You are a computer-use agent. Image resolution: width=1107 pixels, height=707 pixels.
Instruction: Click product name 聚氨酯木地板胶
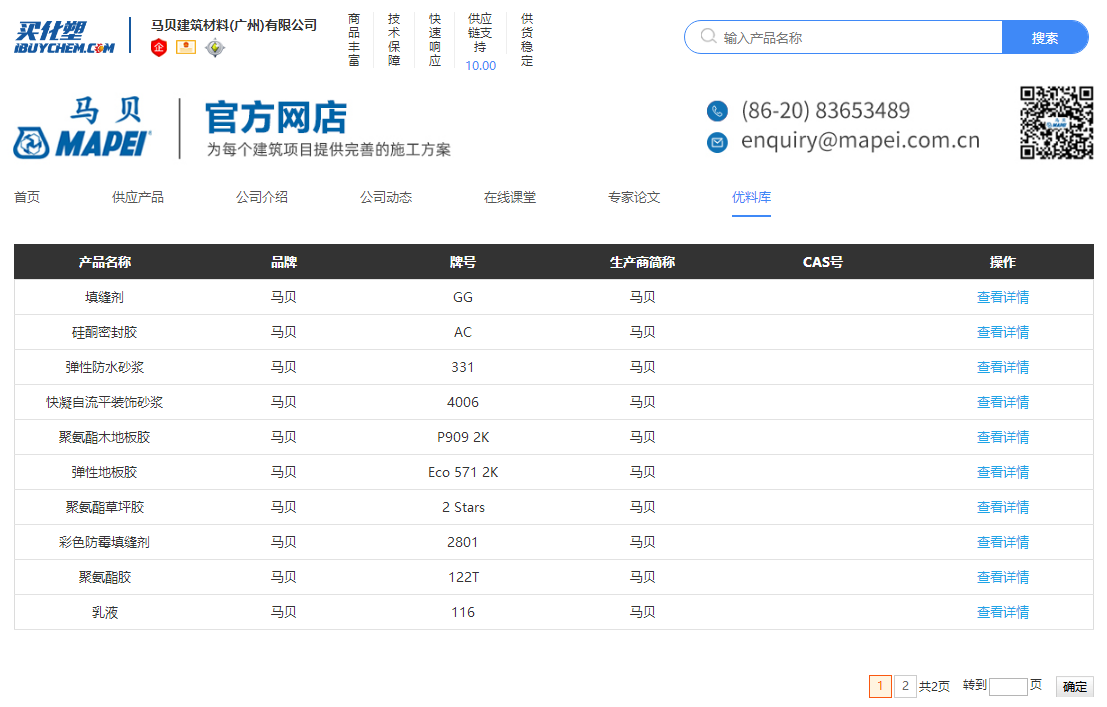pos(104,437)
